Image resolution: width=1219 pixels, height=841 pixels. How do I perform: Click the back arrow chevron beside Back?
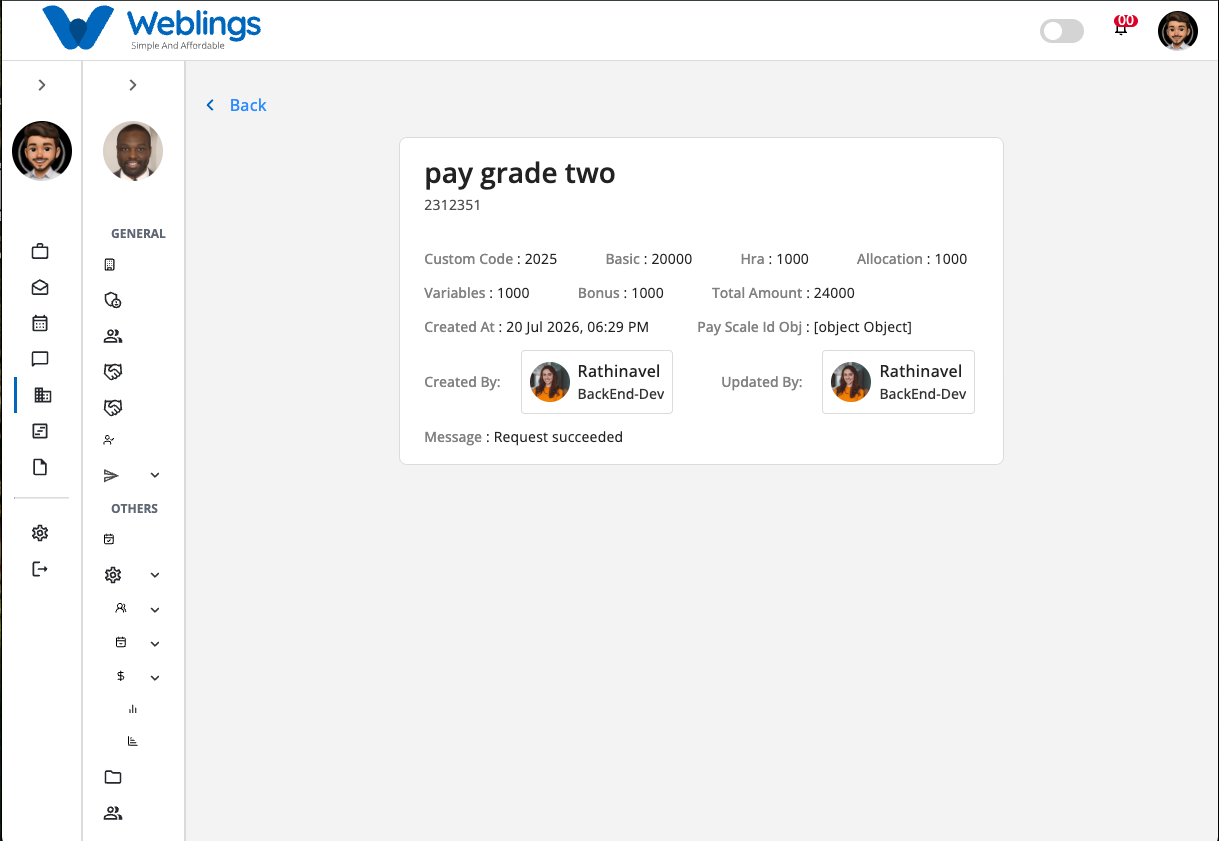tap(210, 105)
